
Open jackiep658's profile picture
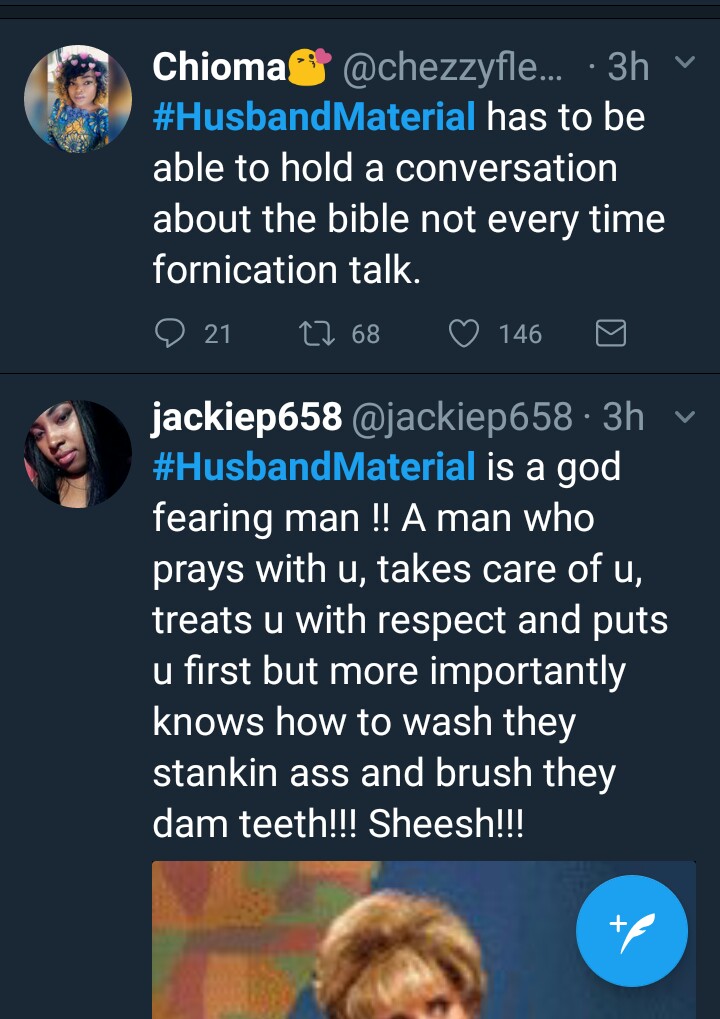(78, 453)
